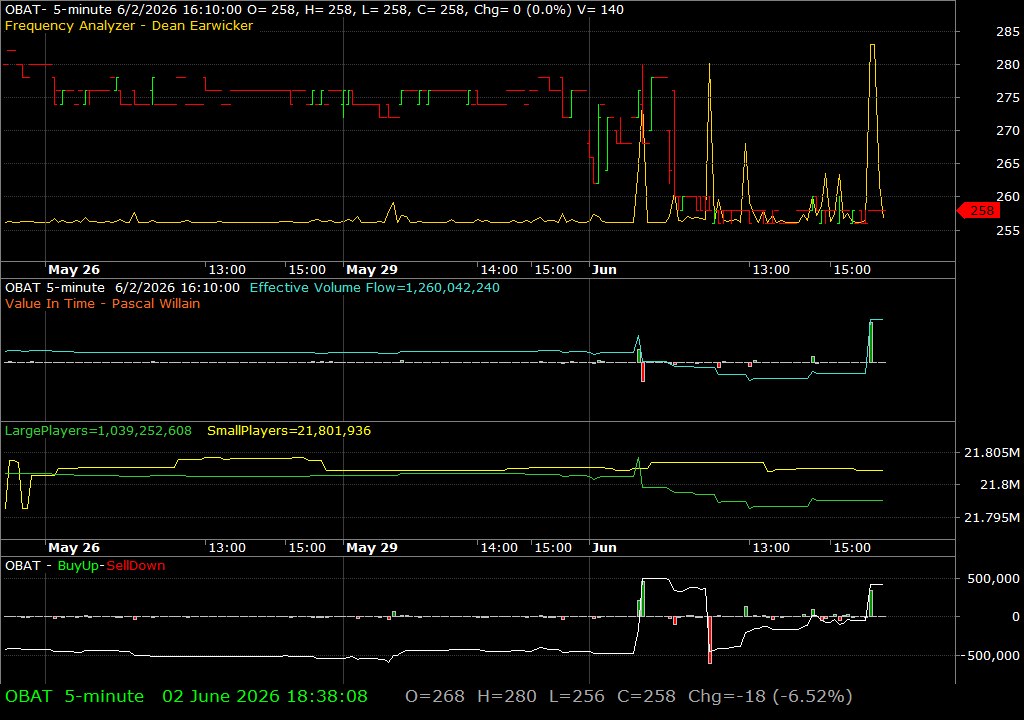1024x720 pixels.
Task: Click the status bar Chg=-18 (-6.52%) value
Action: point(770,696)
